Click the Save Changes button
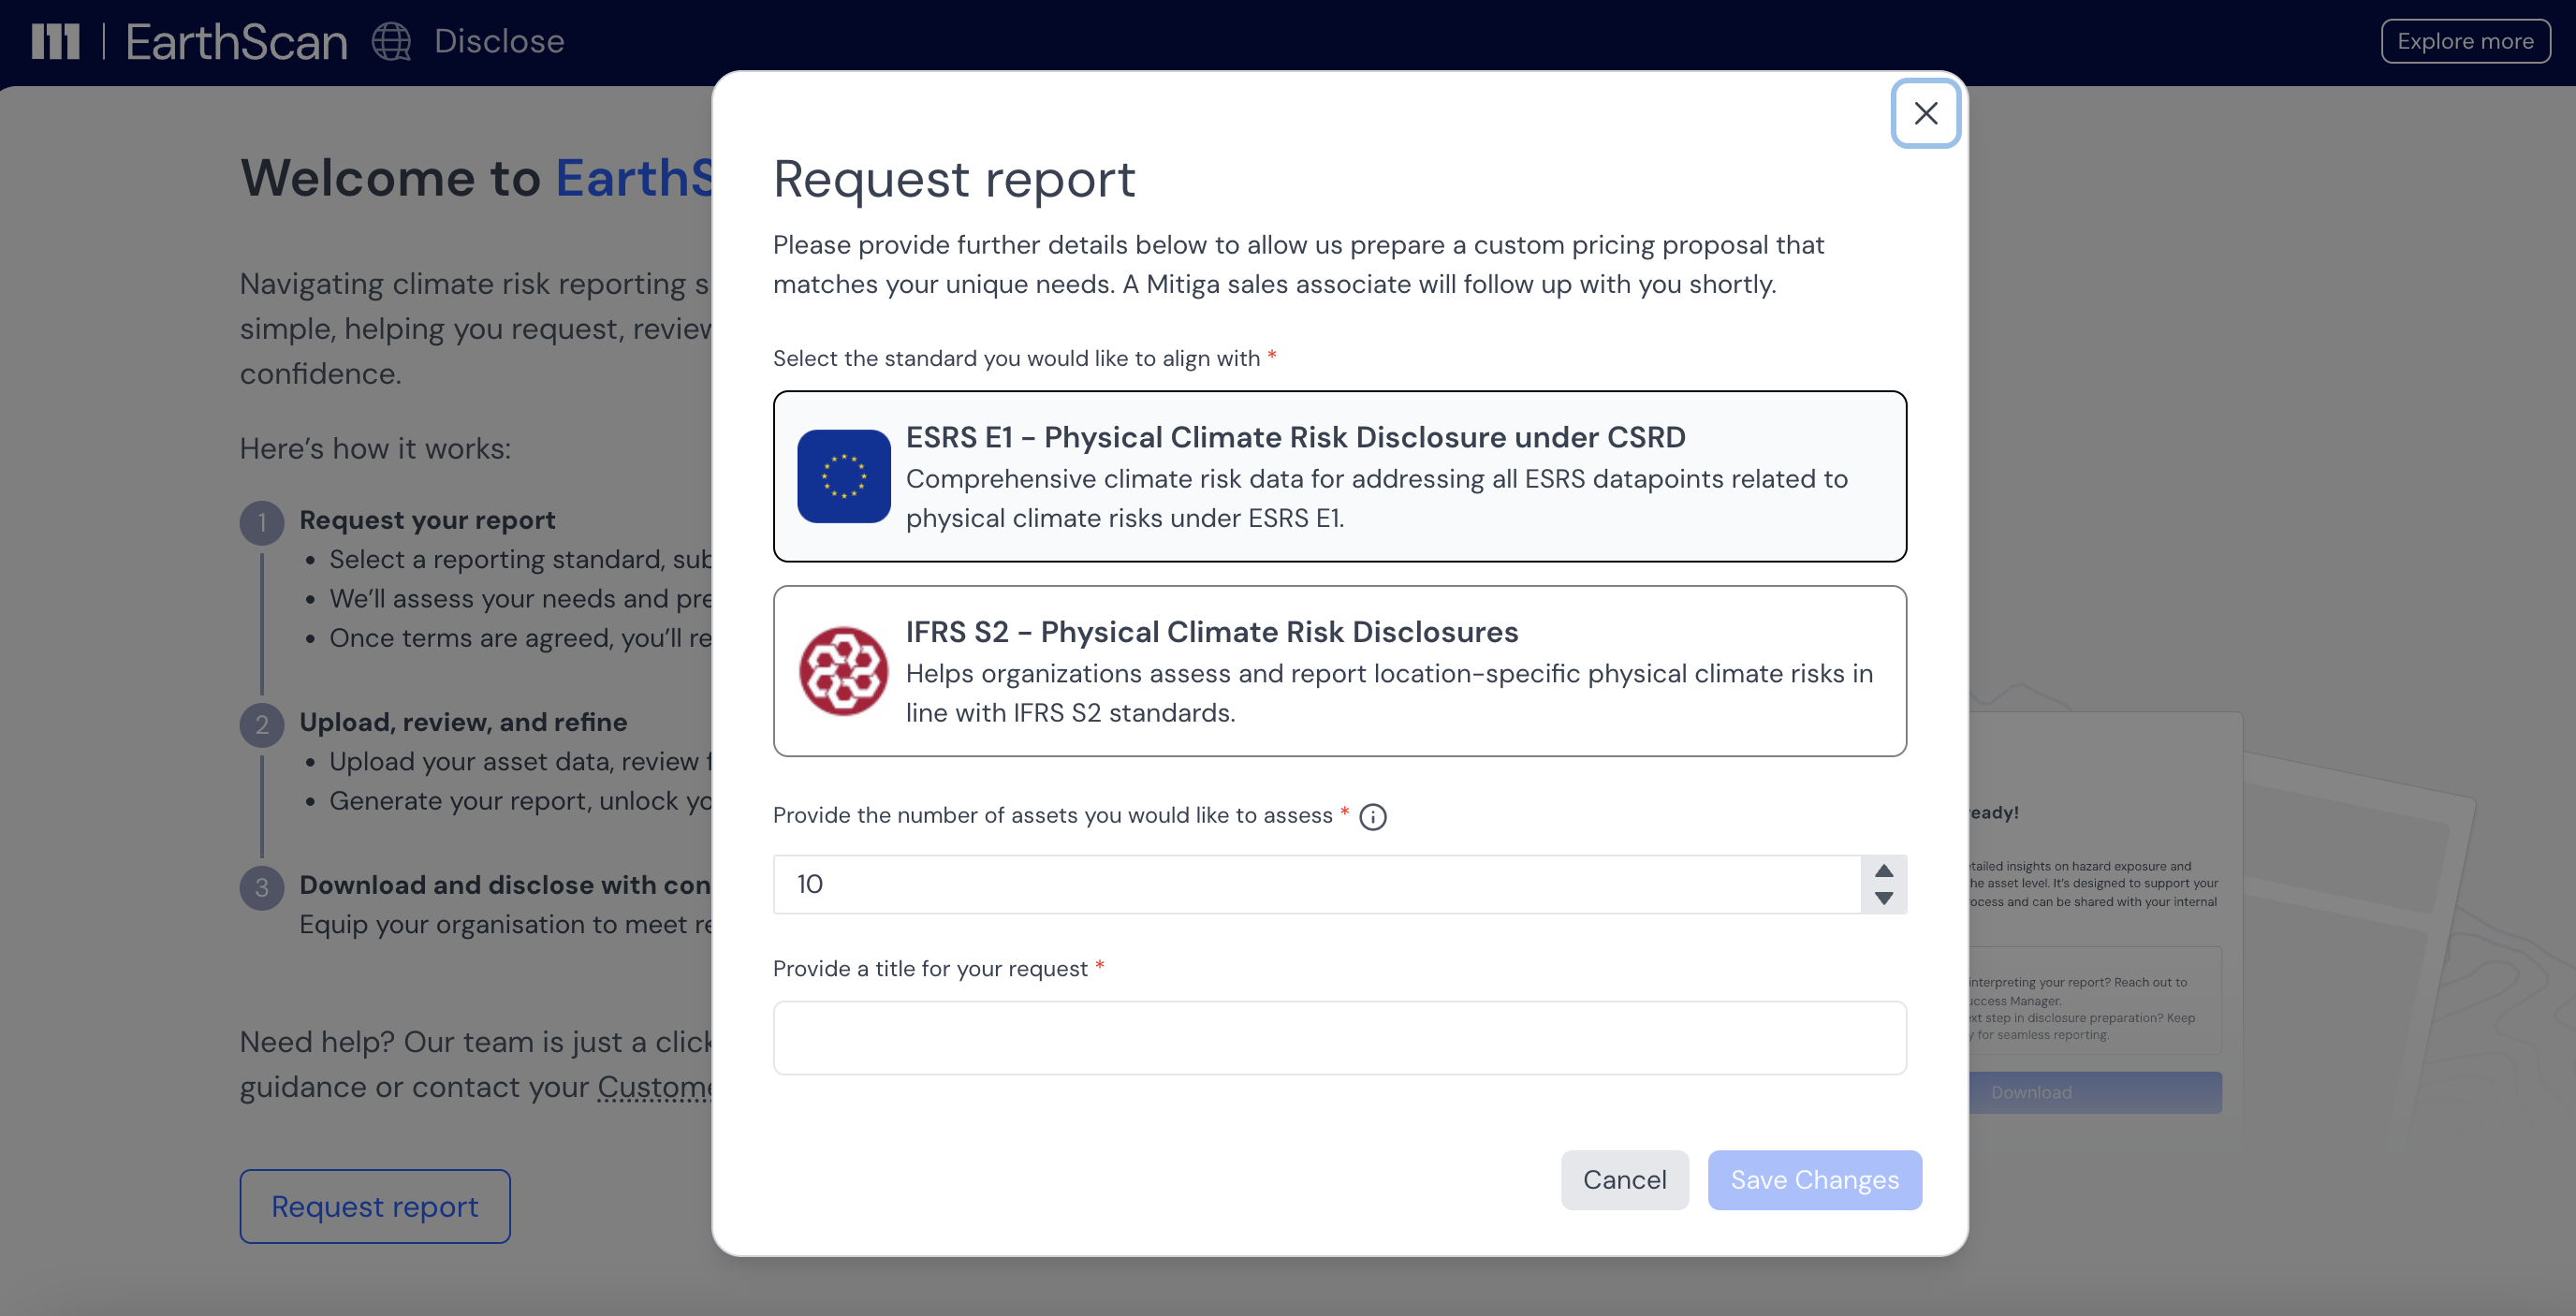Viewport: 2576px width, 1316px height. [1814, 1180]
